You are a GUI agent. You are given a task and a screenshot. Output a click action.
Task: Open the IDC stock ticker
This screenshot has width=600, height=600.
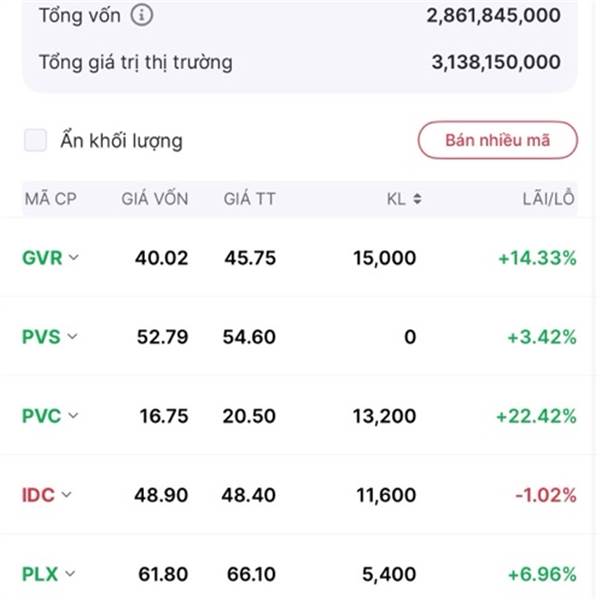(x=38, y=494)
